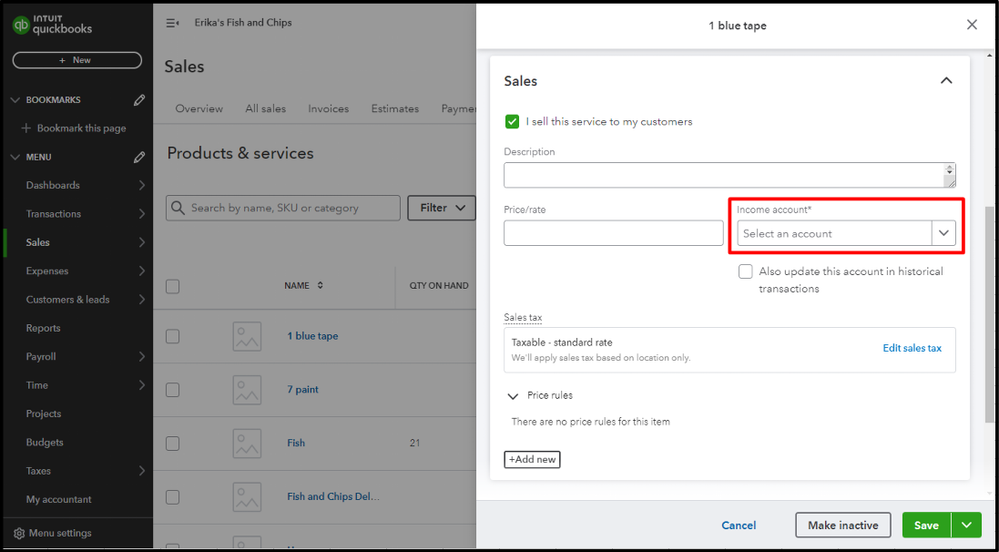The width and height of the screenshot is (999, 552).
Task: Click the QuickBooks logo icon
Action: (20, 27)
